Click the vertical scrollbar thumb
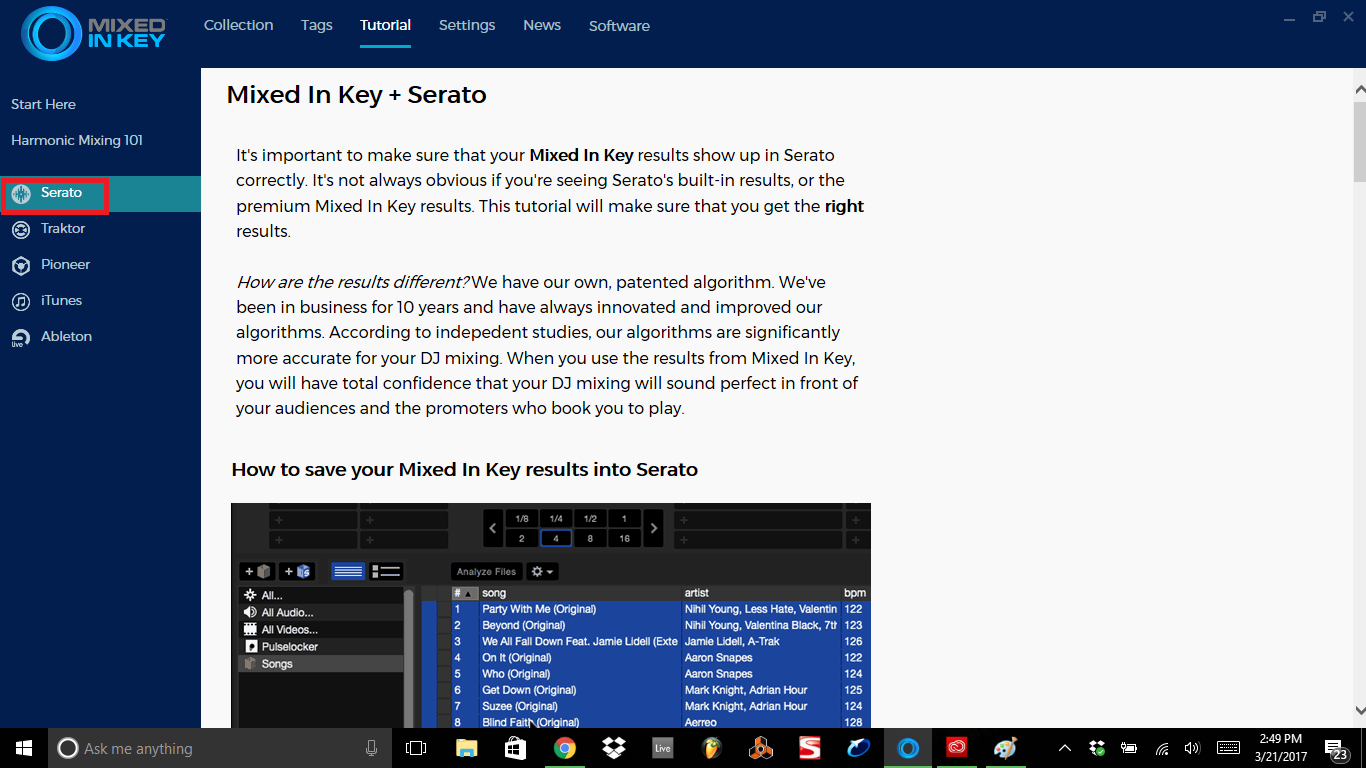The width and height of the screenshot is (1366, 768). point(1360,140)
